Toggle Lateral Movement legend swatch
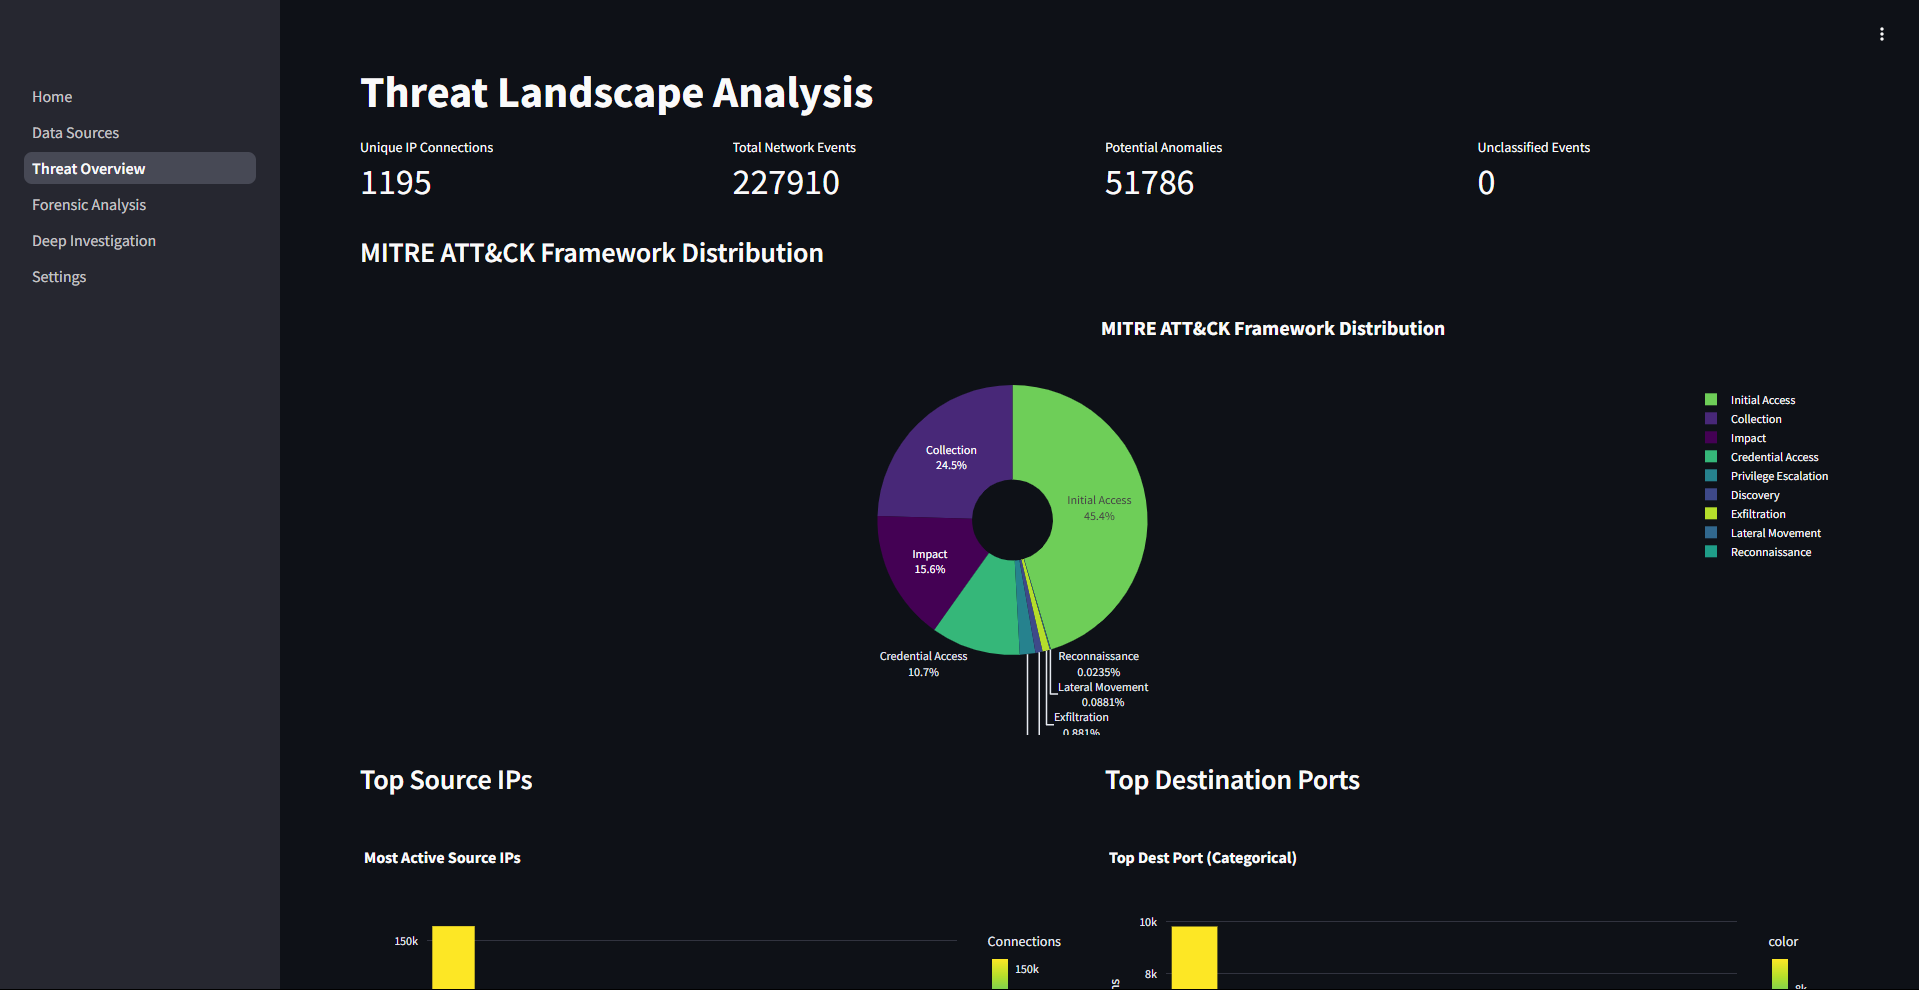Viewport: 1919px width, 990px height. click(1711, 532)
